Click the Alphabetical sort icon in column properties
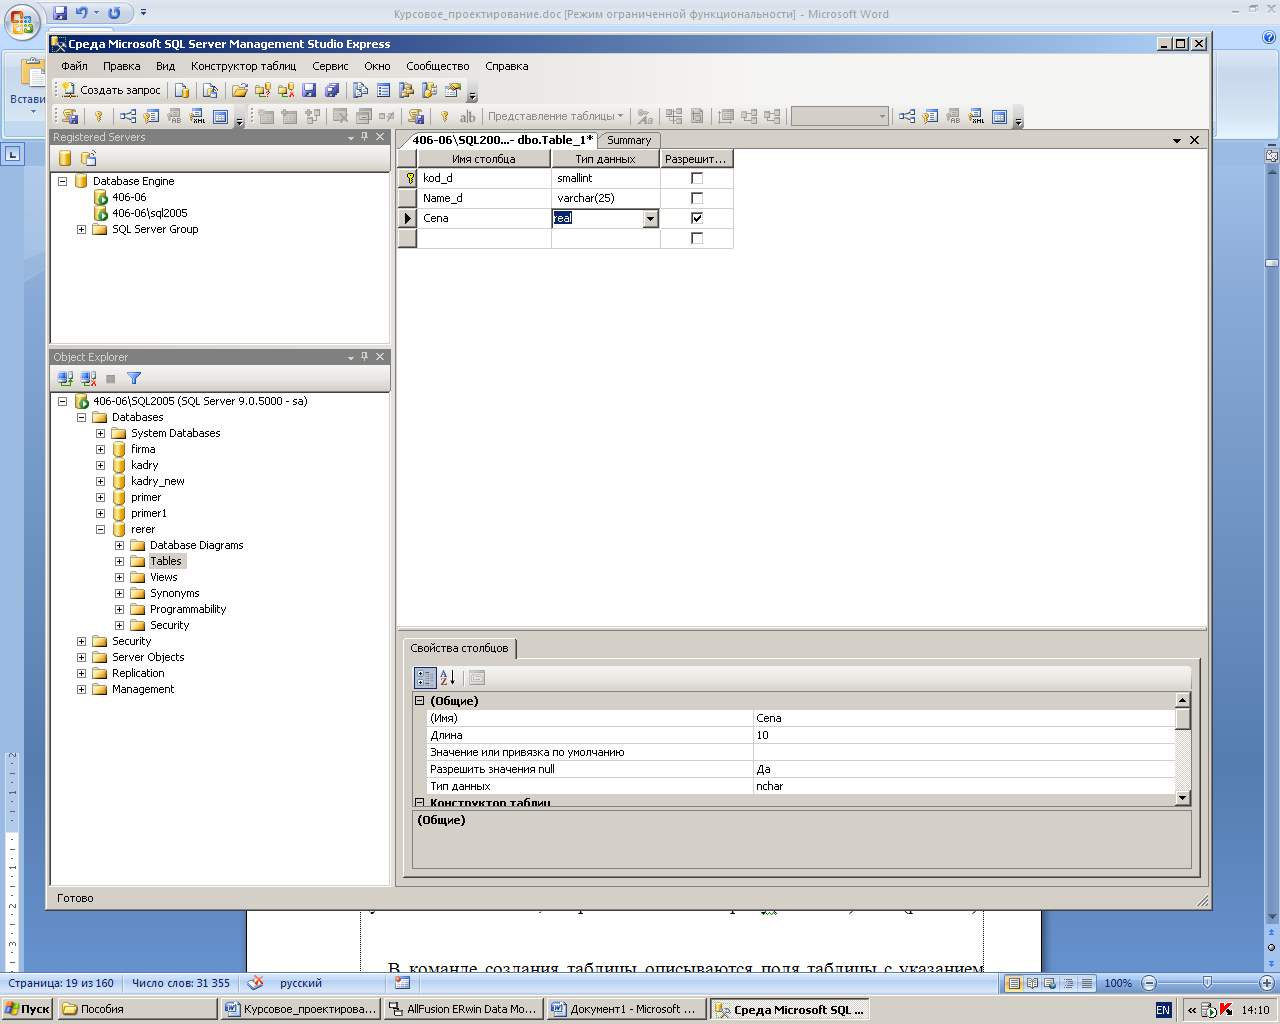 (x=447, y=677)
